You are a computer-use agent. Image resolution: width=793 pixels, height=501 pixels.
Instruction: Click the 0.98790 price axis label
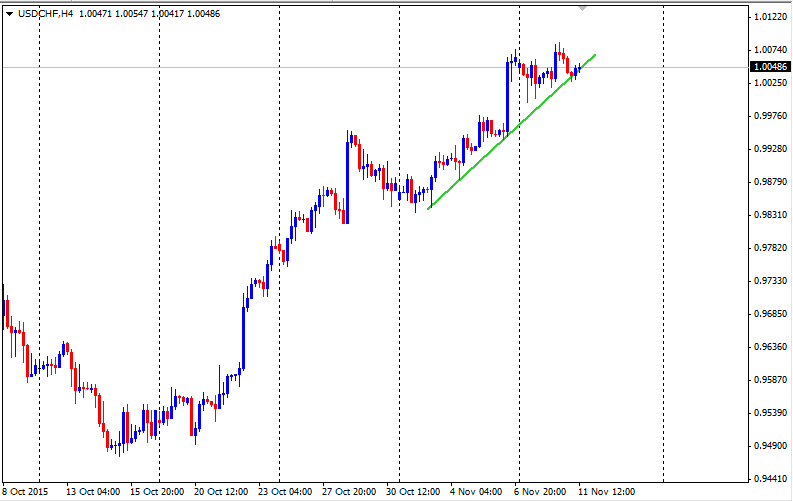point(770,181)
